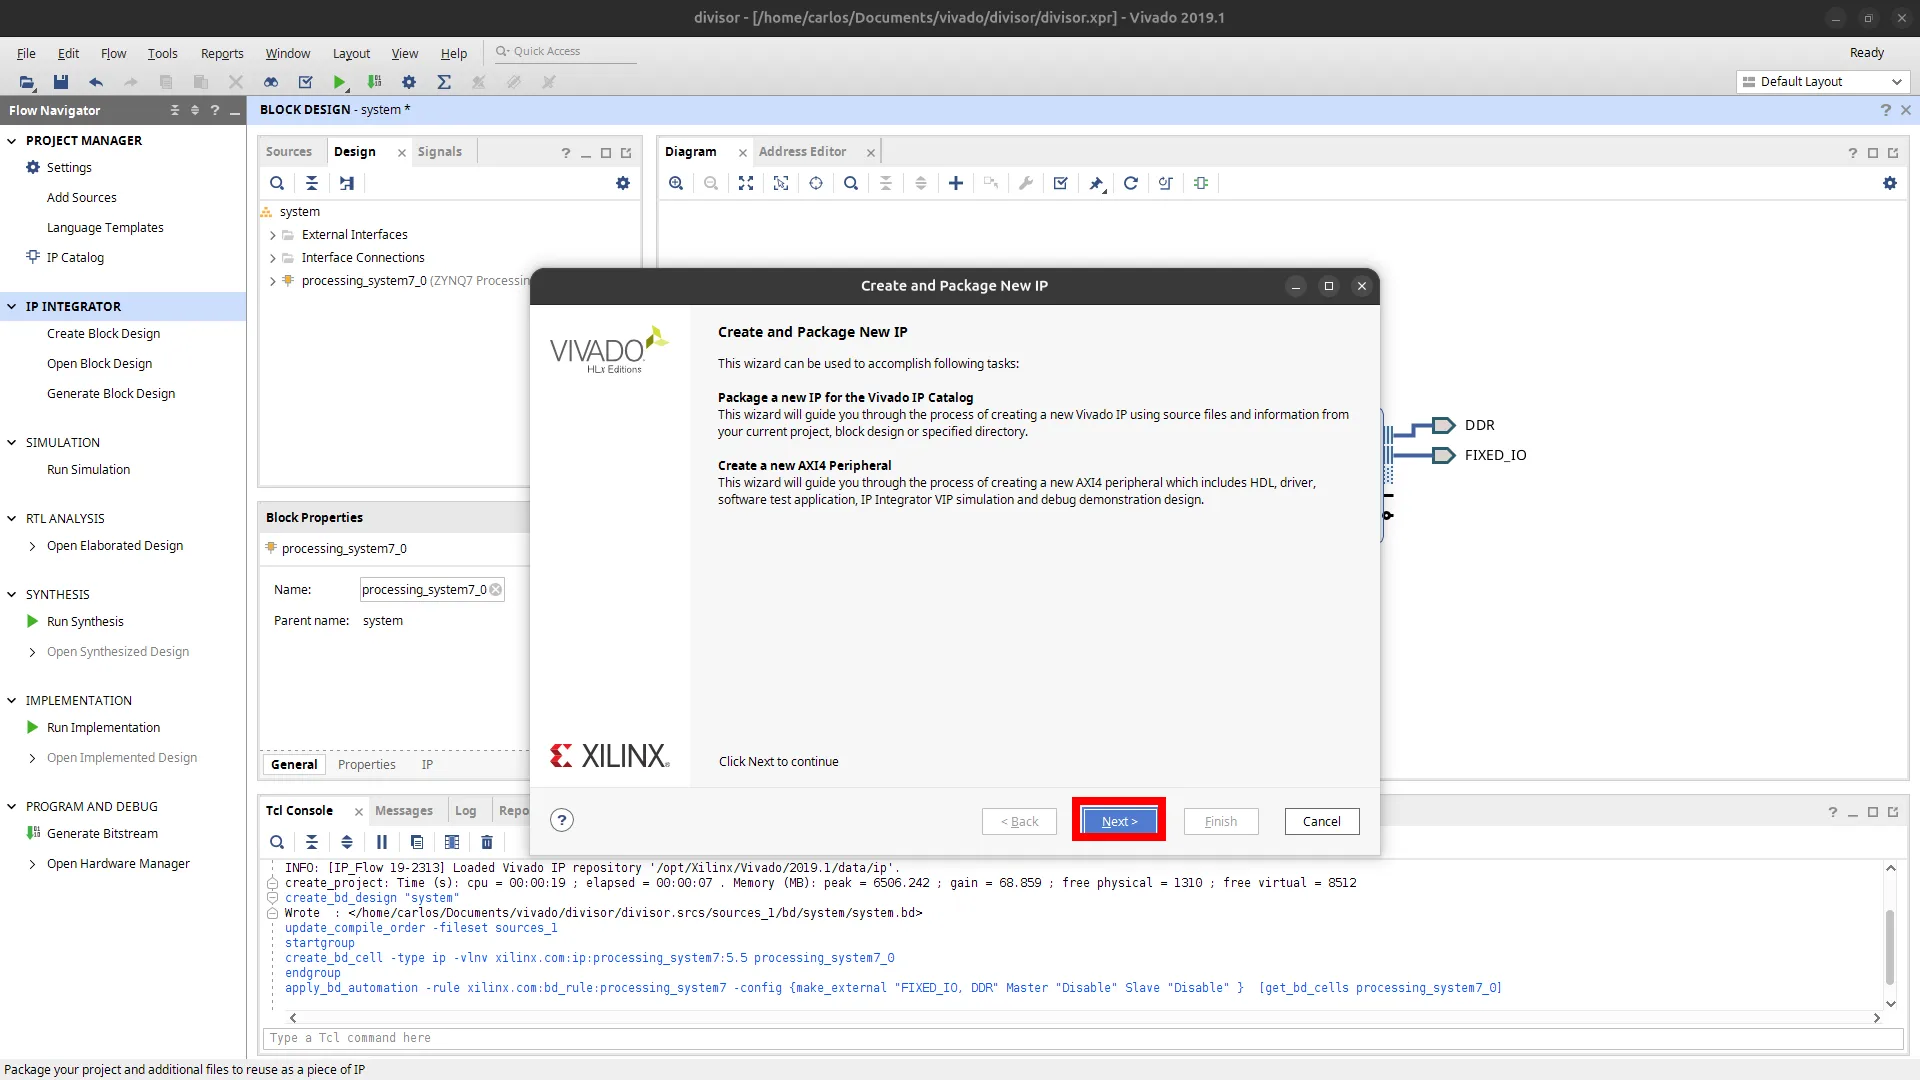Screen dimensions: 1920x1080
Task: Click the Undo arrow in main toolbar
Action: tap(96, 82)
